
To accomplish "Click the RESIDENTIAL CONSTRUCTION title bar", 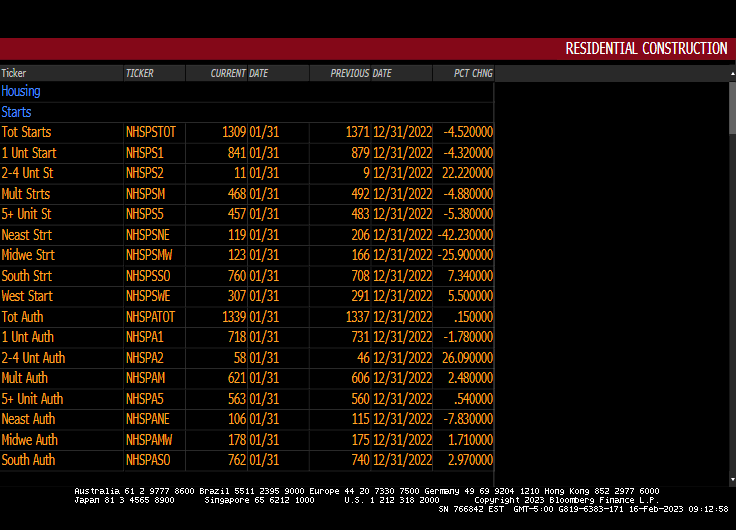I will tap(646, 48).
